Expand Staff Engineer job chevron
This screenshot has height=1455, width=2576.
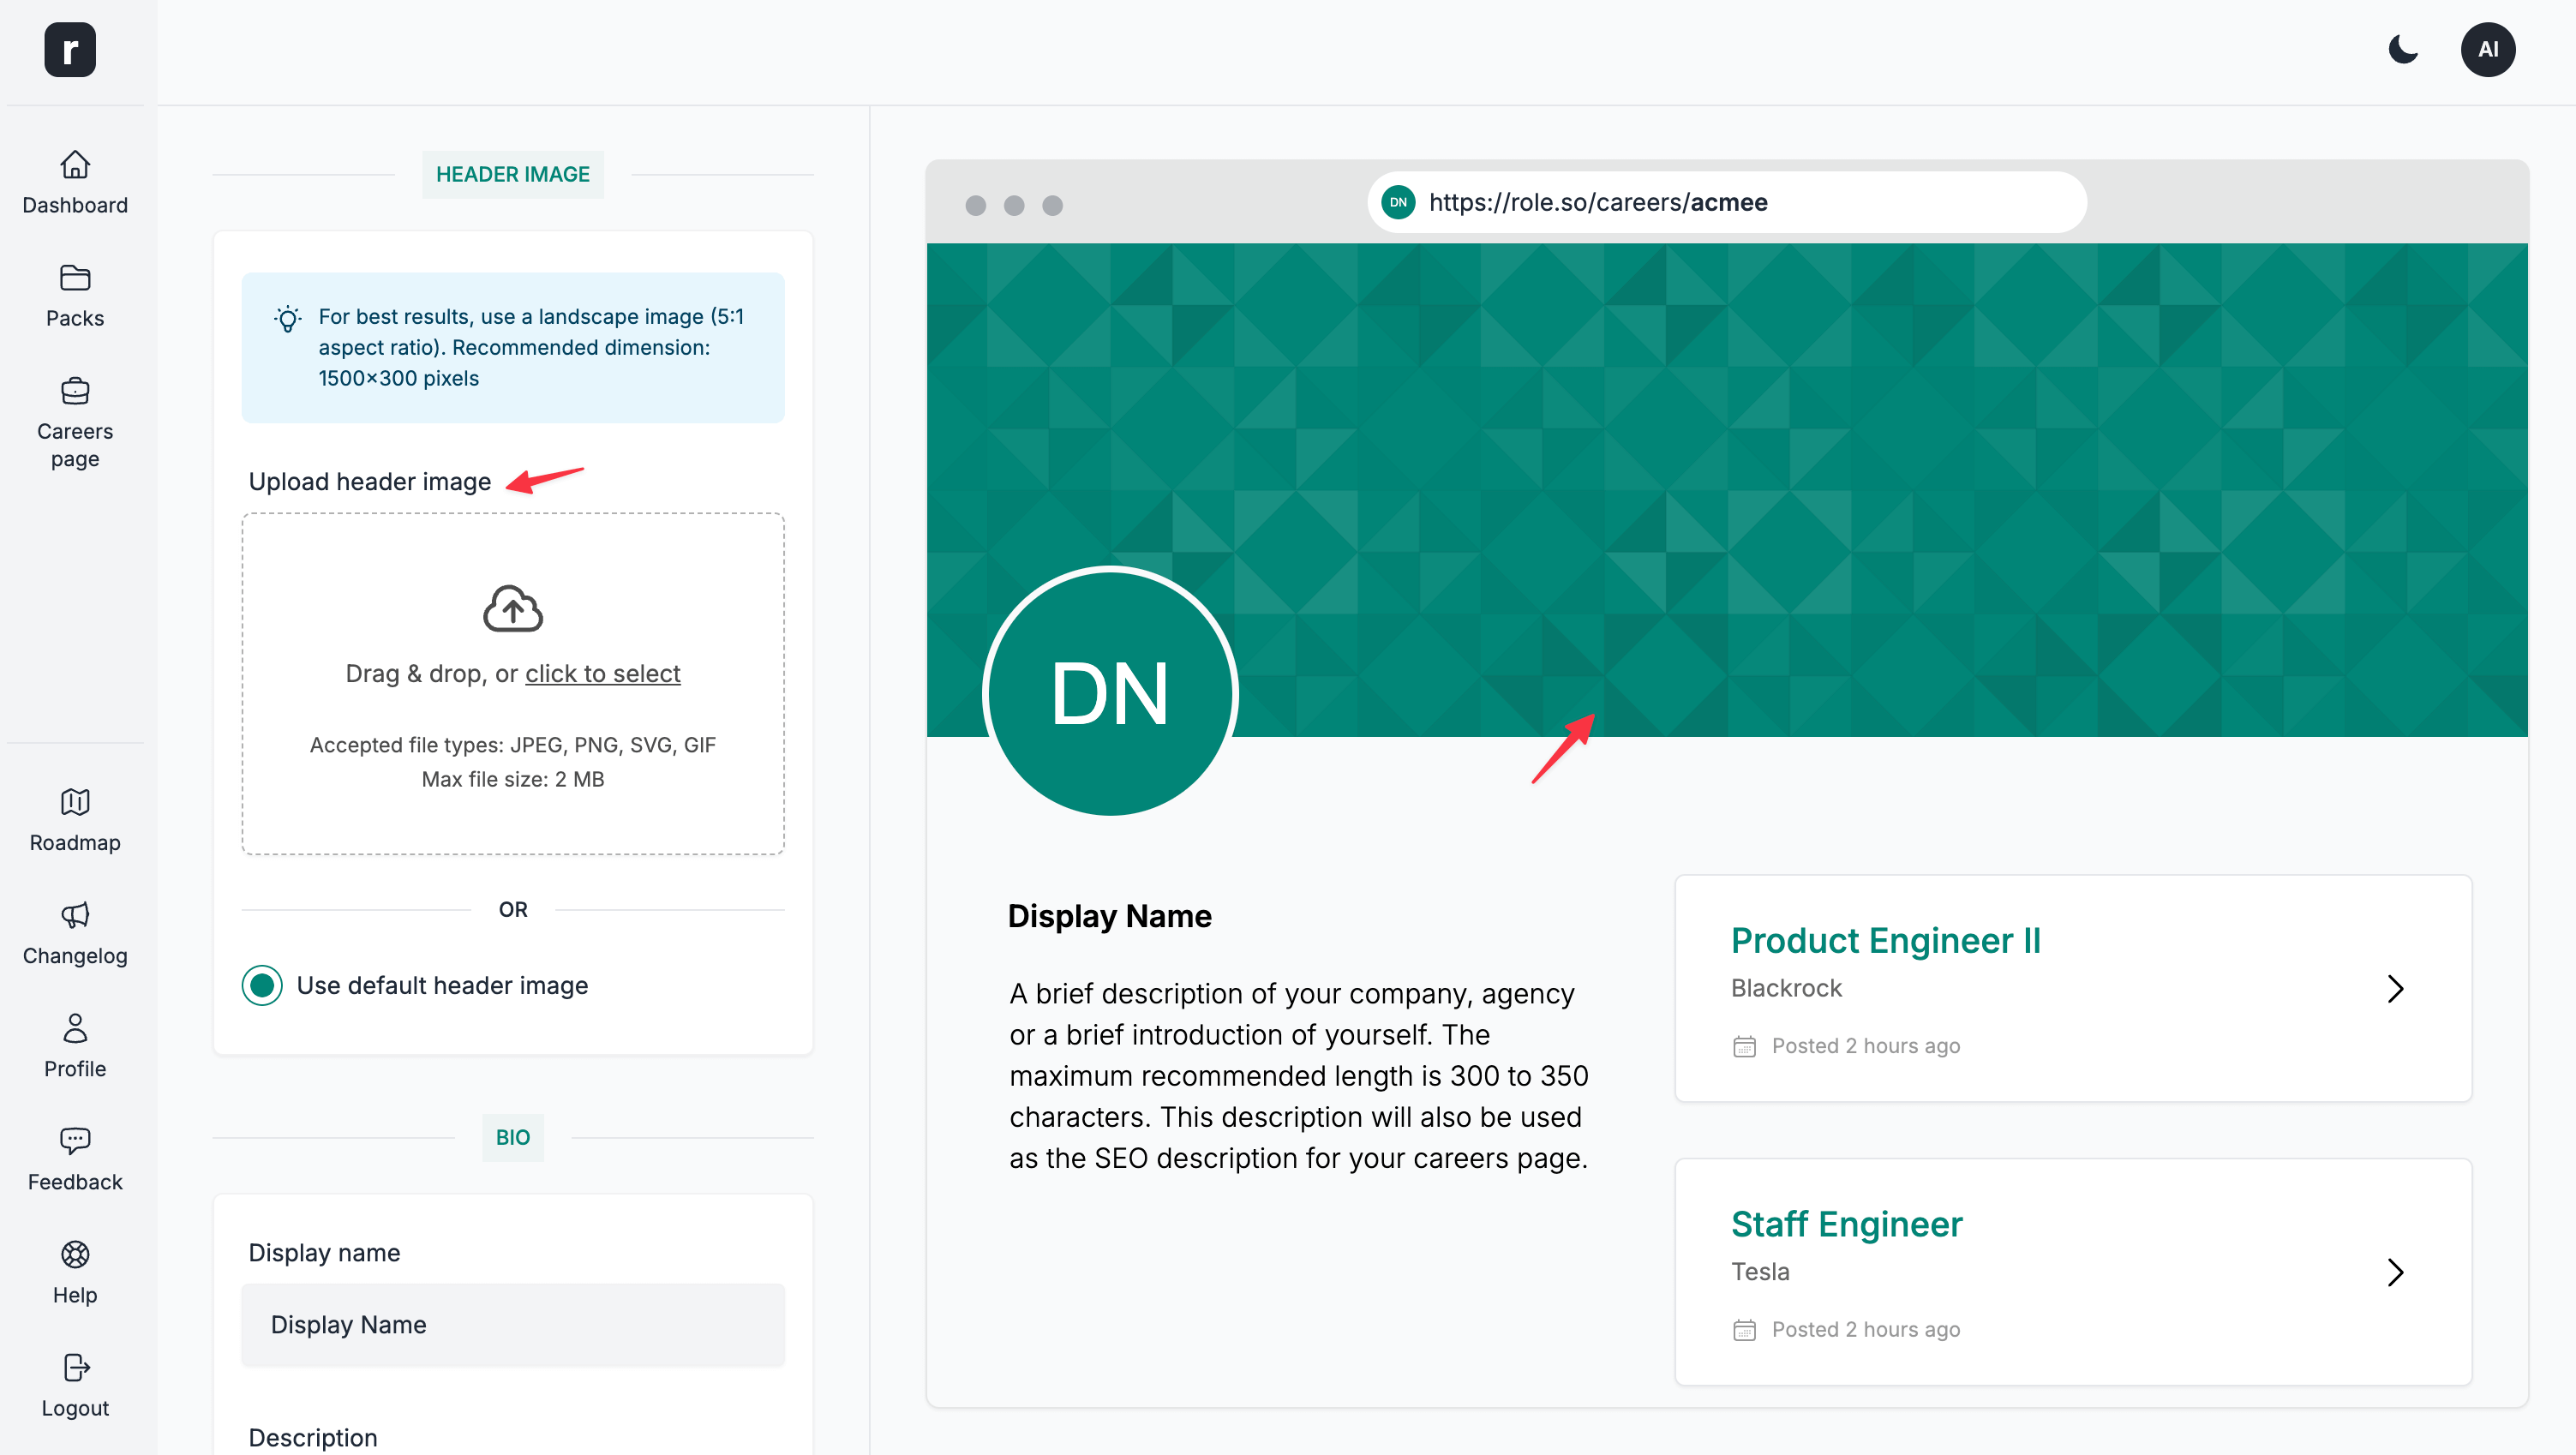coord(2394,1272)
